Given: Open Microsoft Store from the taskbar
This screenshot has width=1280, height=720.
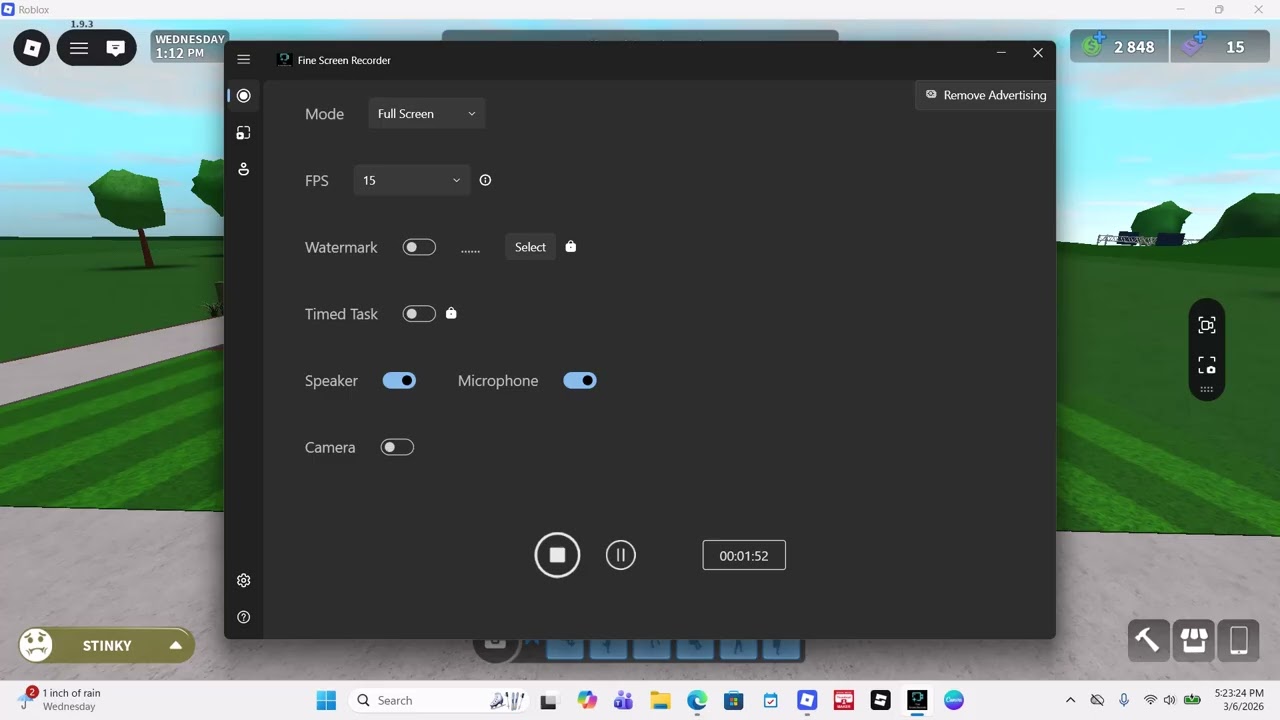Looking at the screenshot, I should click(x=734, y=700).
